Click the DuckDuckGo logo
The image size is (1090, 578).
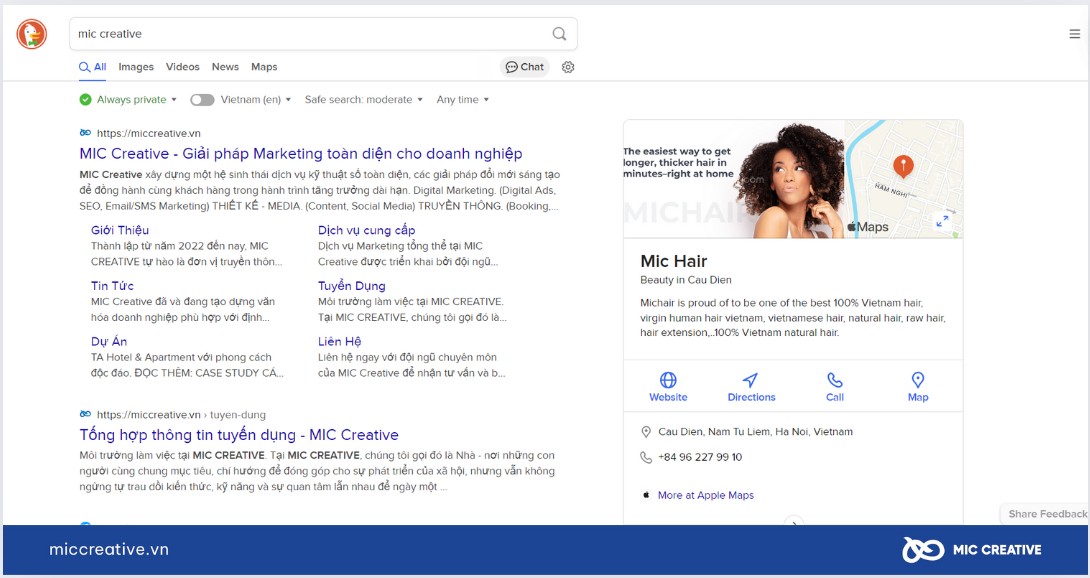[31, 34]
